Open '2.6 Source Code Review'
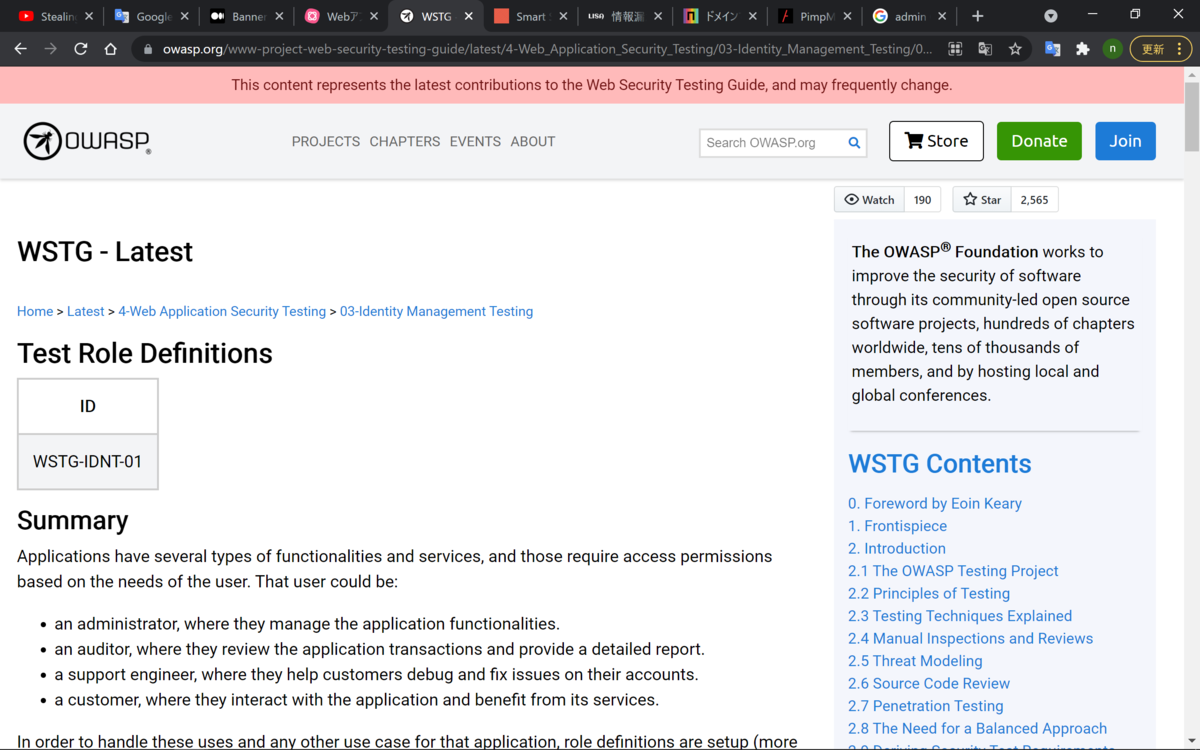Screen dimensions: 1200x750 pyautogui.click(x=929, y=683)
